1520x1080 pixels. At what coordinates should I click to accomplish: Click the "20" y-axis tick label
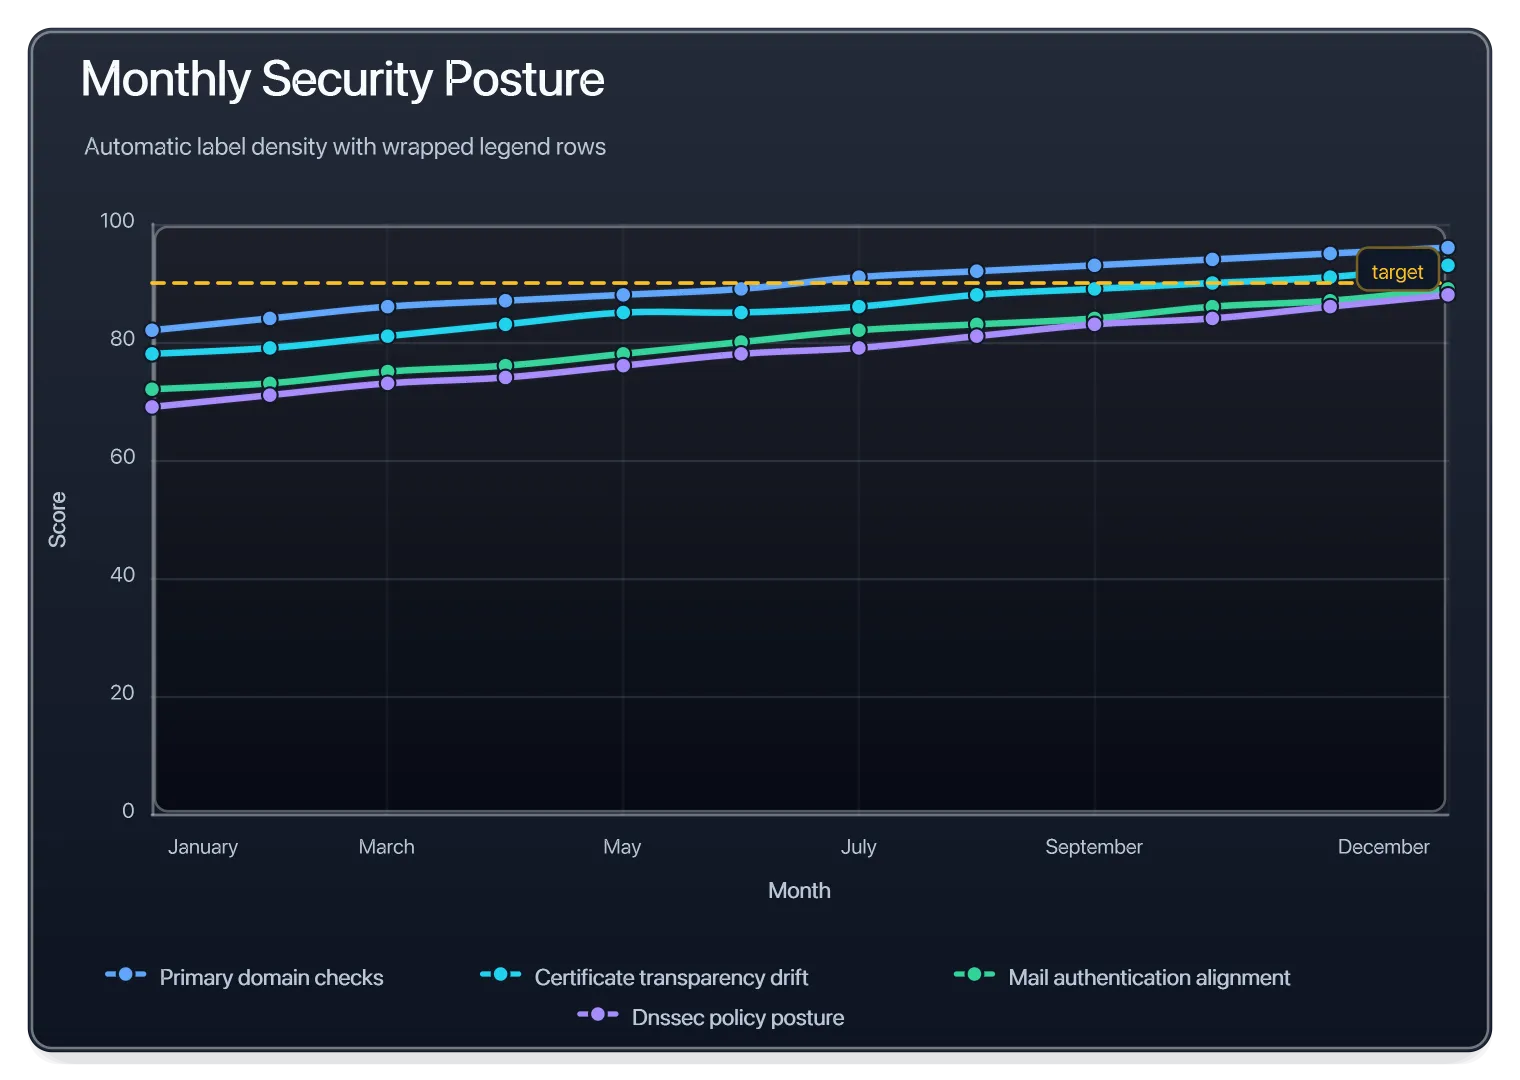point(122,693)
